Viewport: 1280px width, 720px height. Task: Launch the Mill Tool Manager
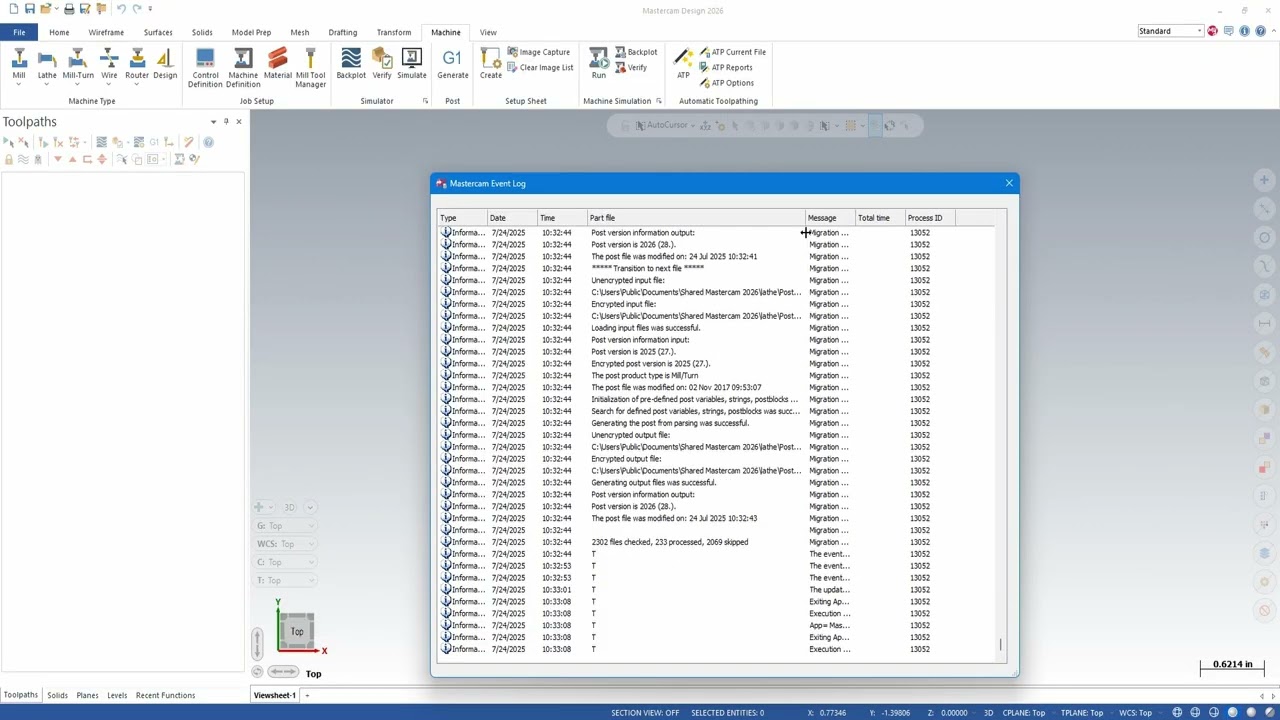[310, 68]
